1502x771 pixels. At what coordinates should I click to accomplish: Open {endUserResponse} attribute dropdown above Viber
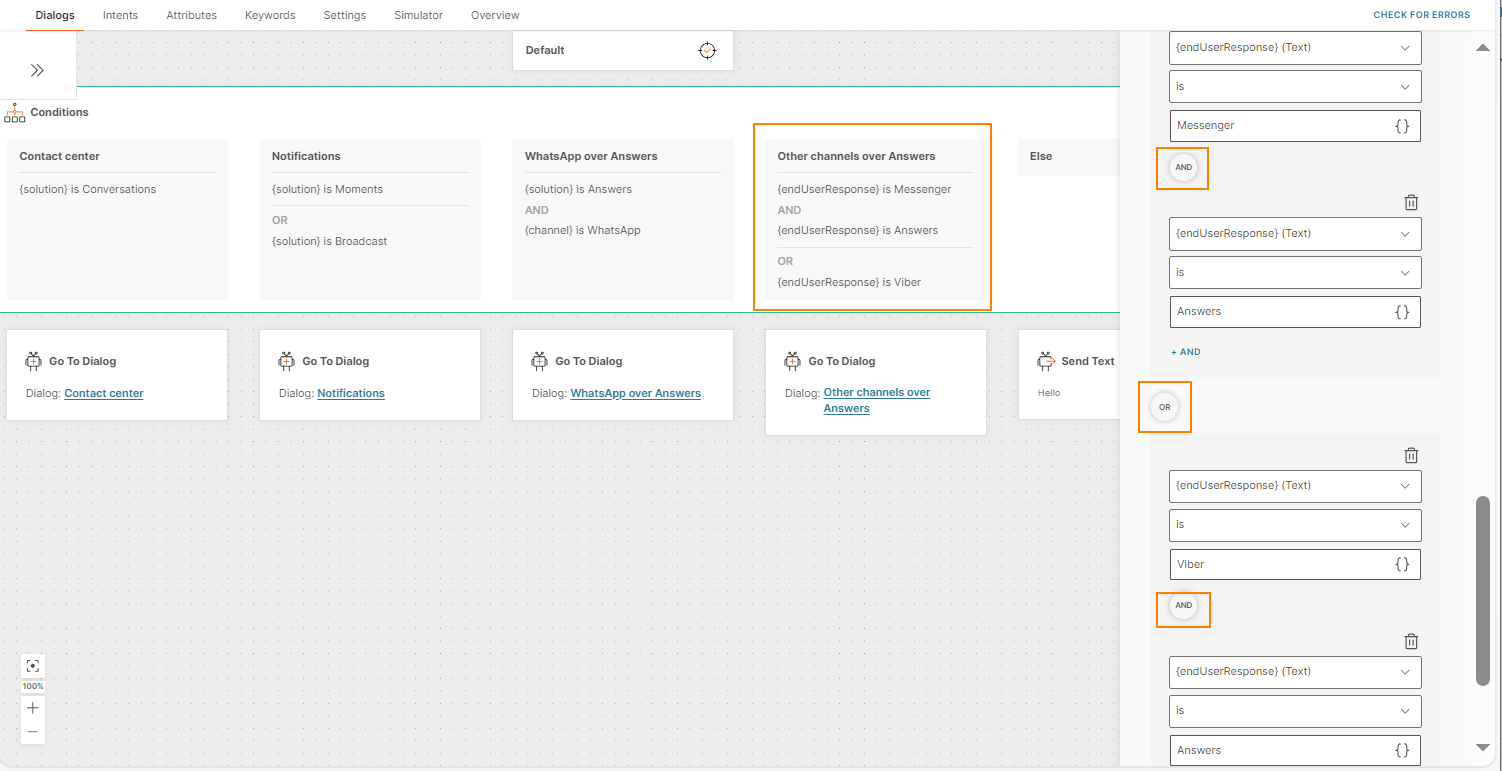[x=1295, y=485]
